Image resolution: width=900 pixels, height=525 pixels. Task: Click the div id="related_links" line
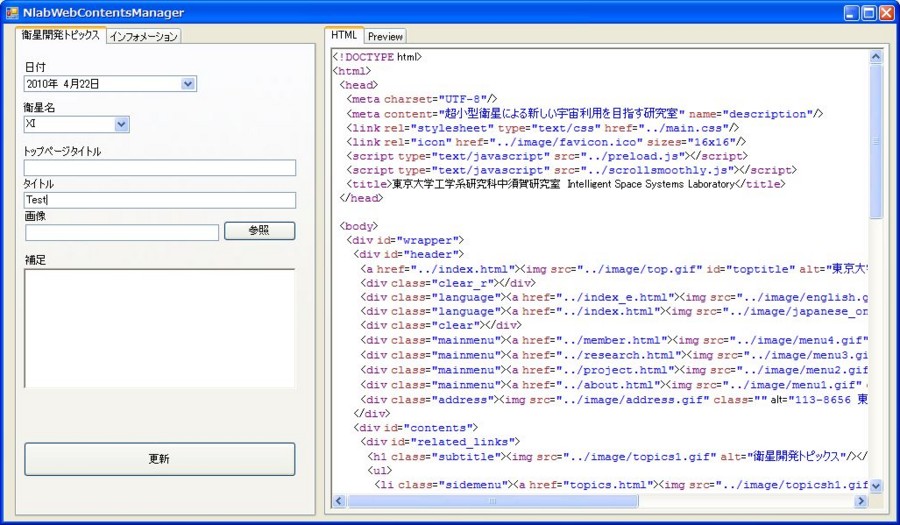tap(440, 442)
